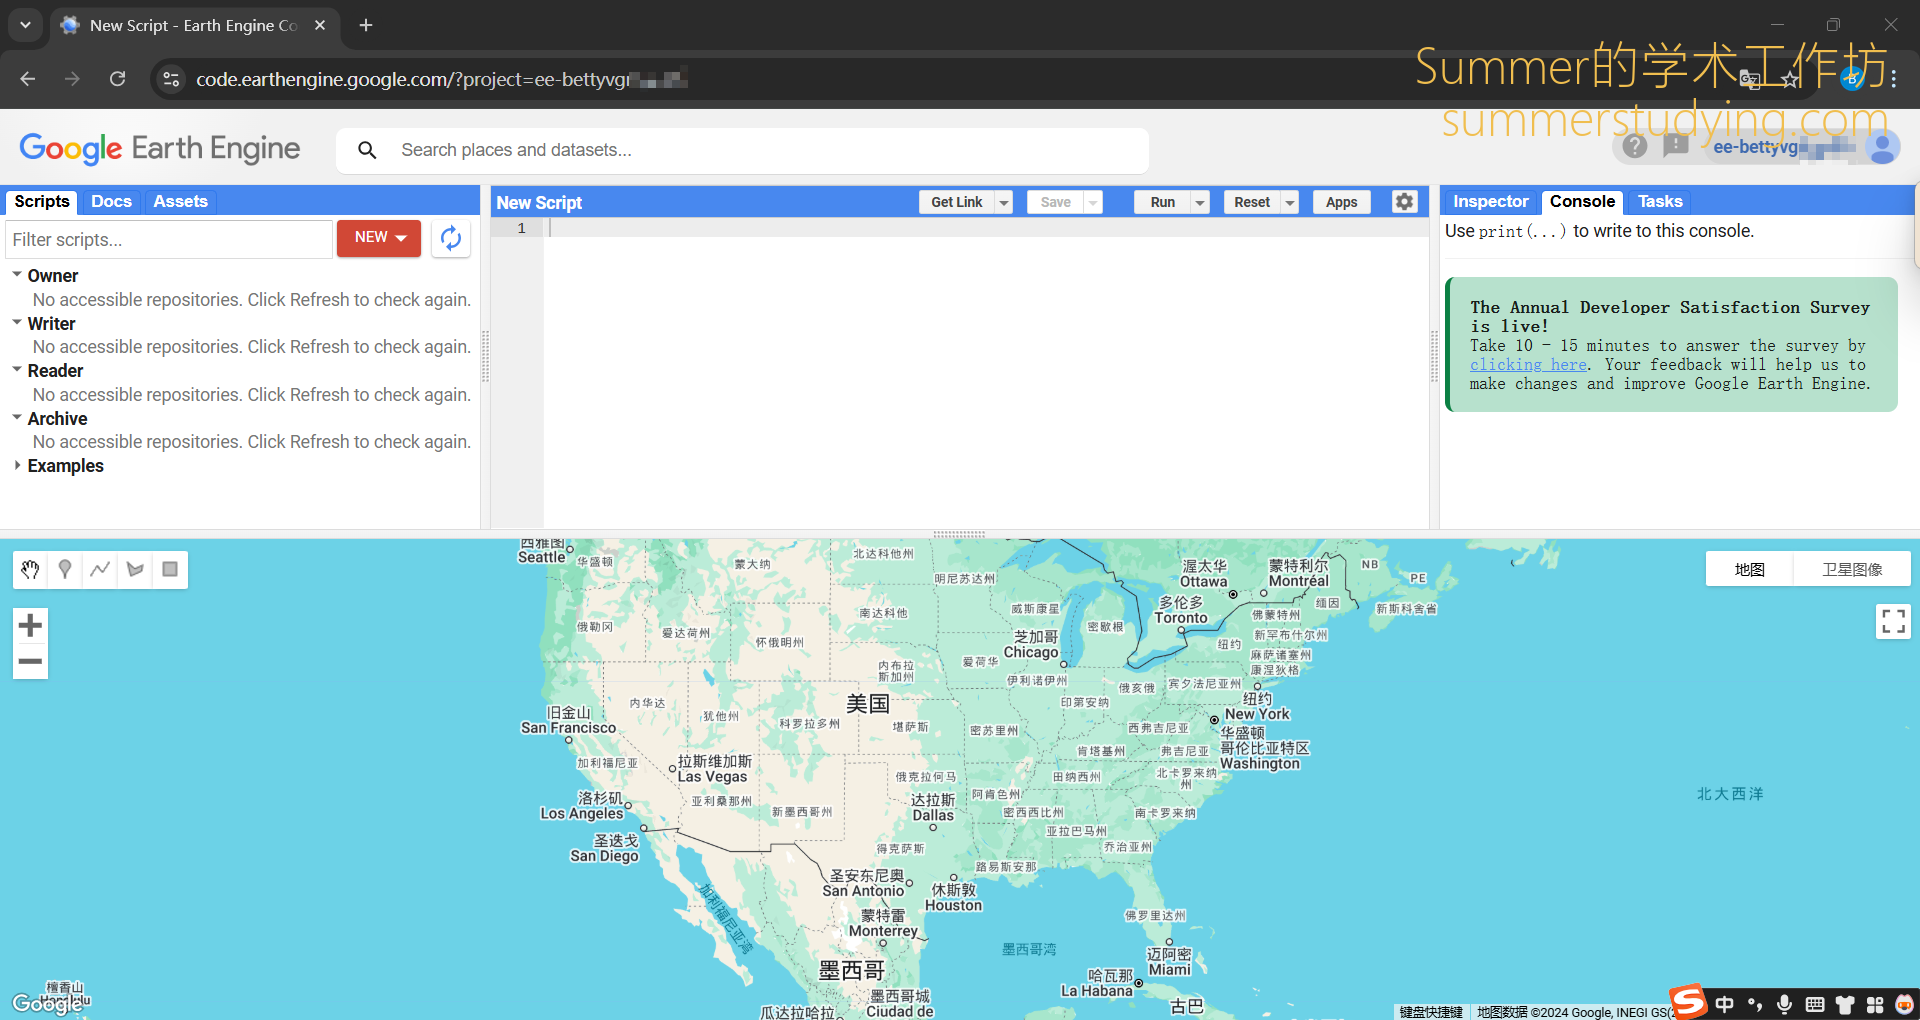Open code editor settings gear
1920x1020 pixels.
[x=1404, y=202]
